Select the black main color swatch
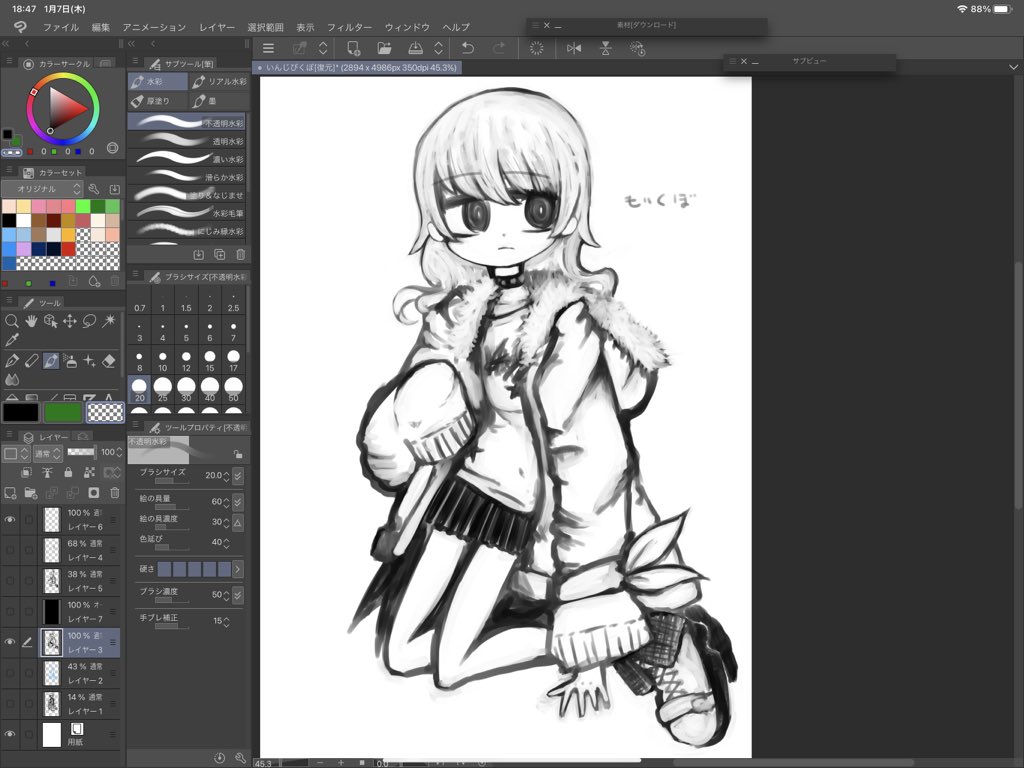The width and height of the screenshot is (1024, 768). (21, 412)
